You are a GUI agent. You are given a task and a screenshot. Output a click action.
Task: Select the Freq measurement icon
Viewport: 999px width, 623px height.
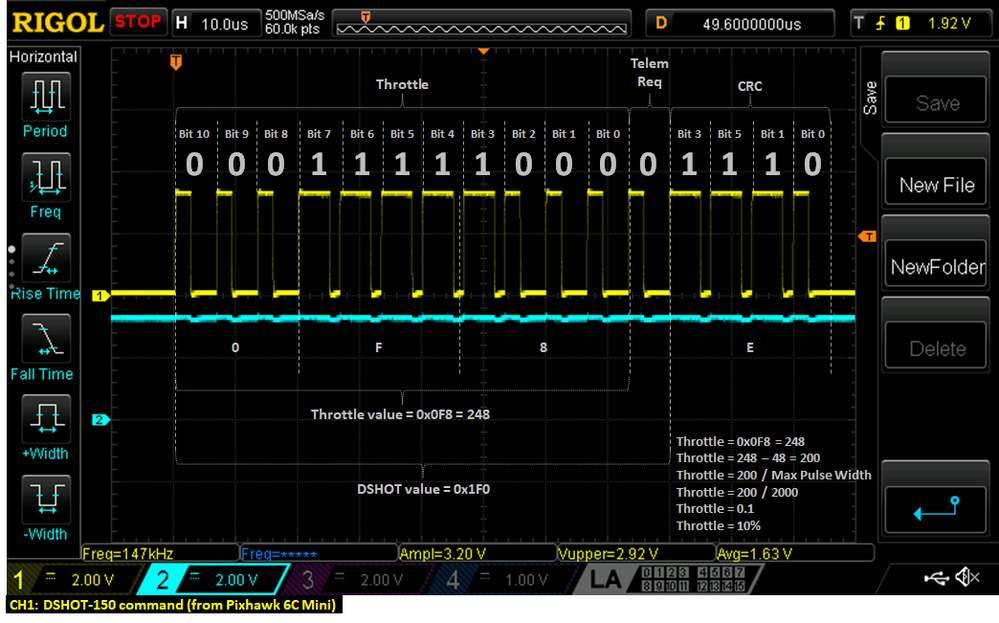tap(46, 178)
